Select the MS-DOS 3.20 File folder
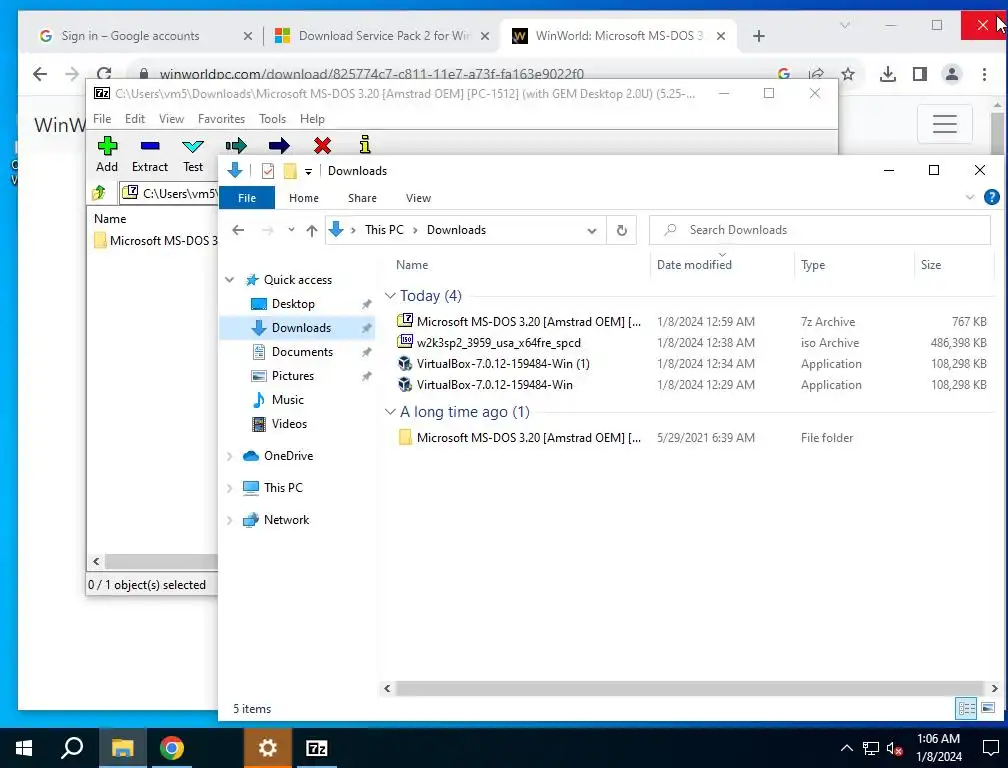1008x768 pixels. pyautogui.click(x=692, y=438)
